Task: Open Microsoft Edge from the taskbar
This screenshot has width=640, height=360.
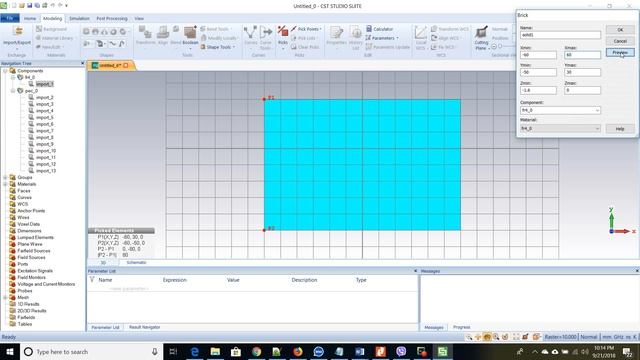Action: point(195,351)
